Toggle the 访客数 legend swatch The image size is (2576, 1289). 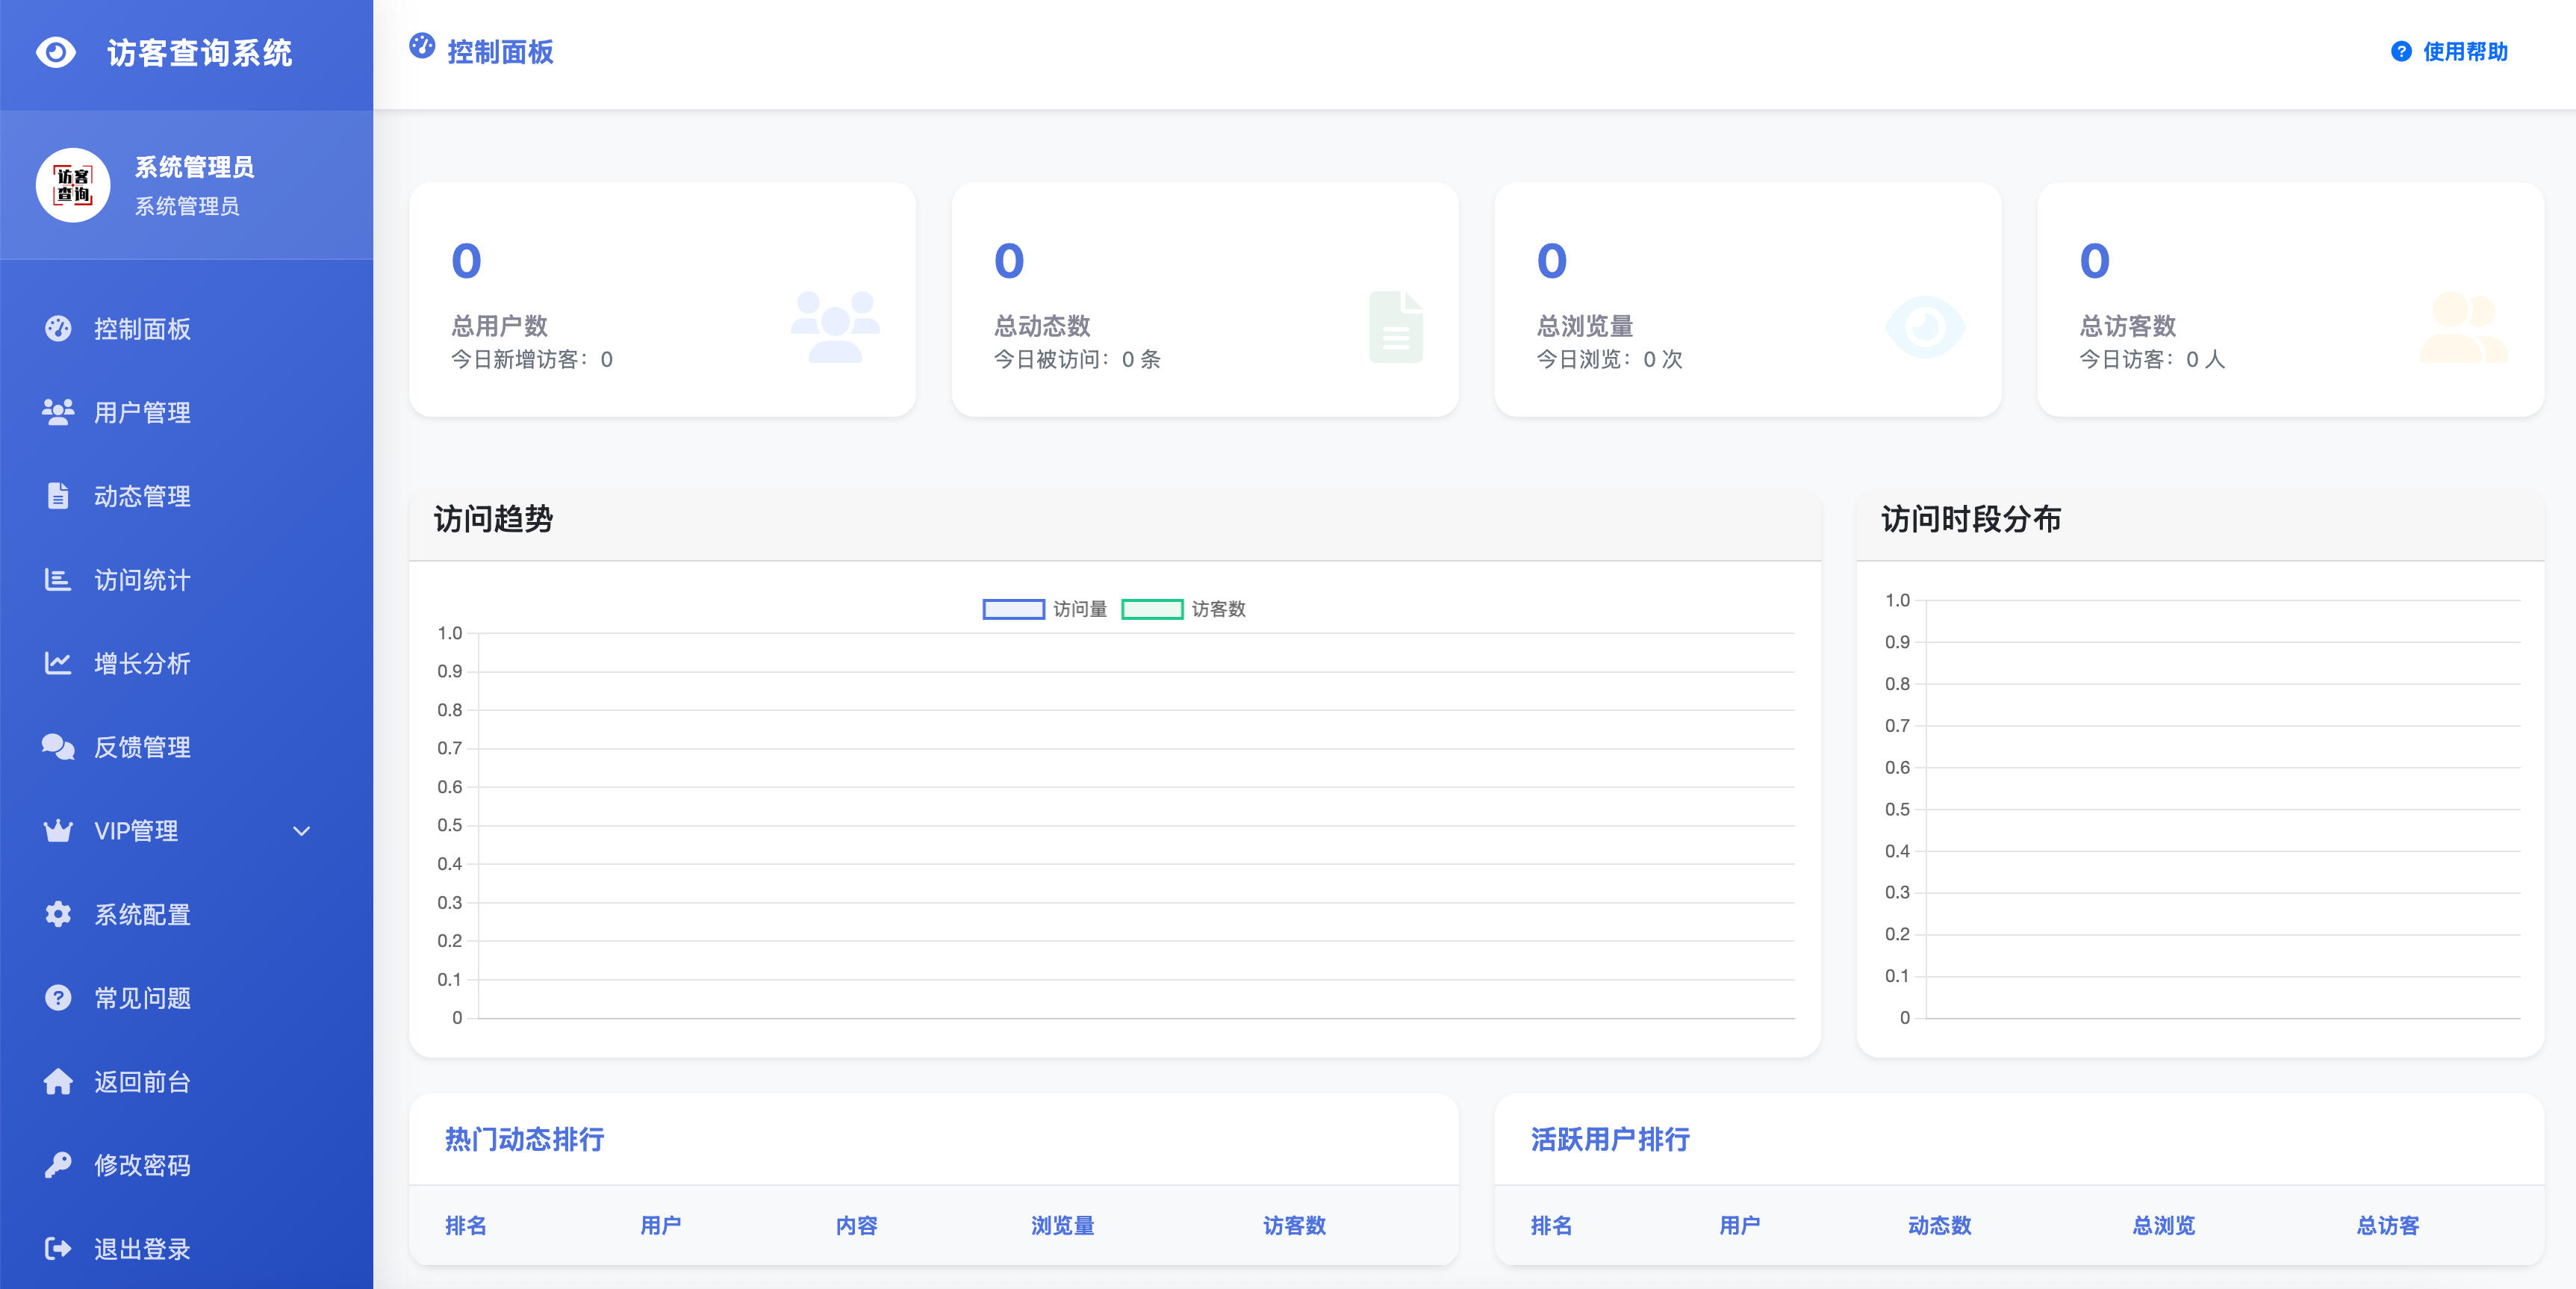(x=1152, y=609)
